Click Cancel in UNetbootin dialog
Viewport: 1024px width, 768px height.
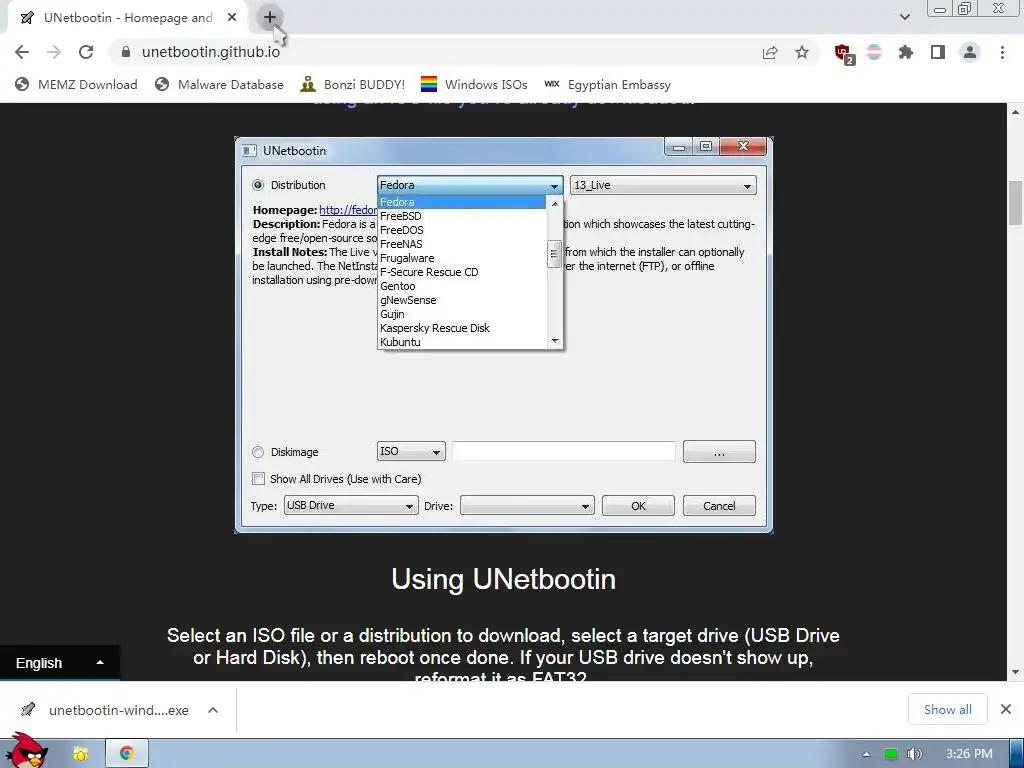719,505
